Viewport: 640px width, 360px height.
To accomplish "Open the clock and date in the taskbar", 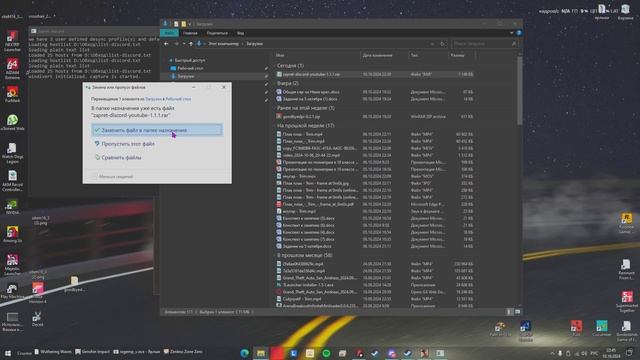I will (611, 353).
